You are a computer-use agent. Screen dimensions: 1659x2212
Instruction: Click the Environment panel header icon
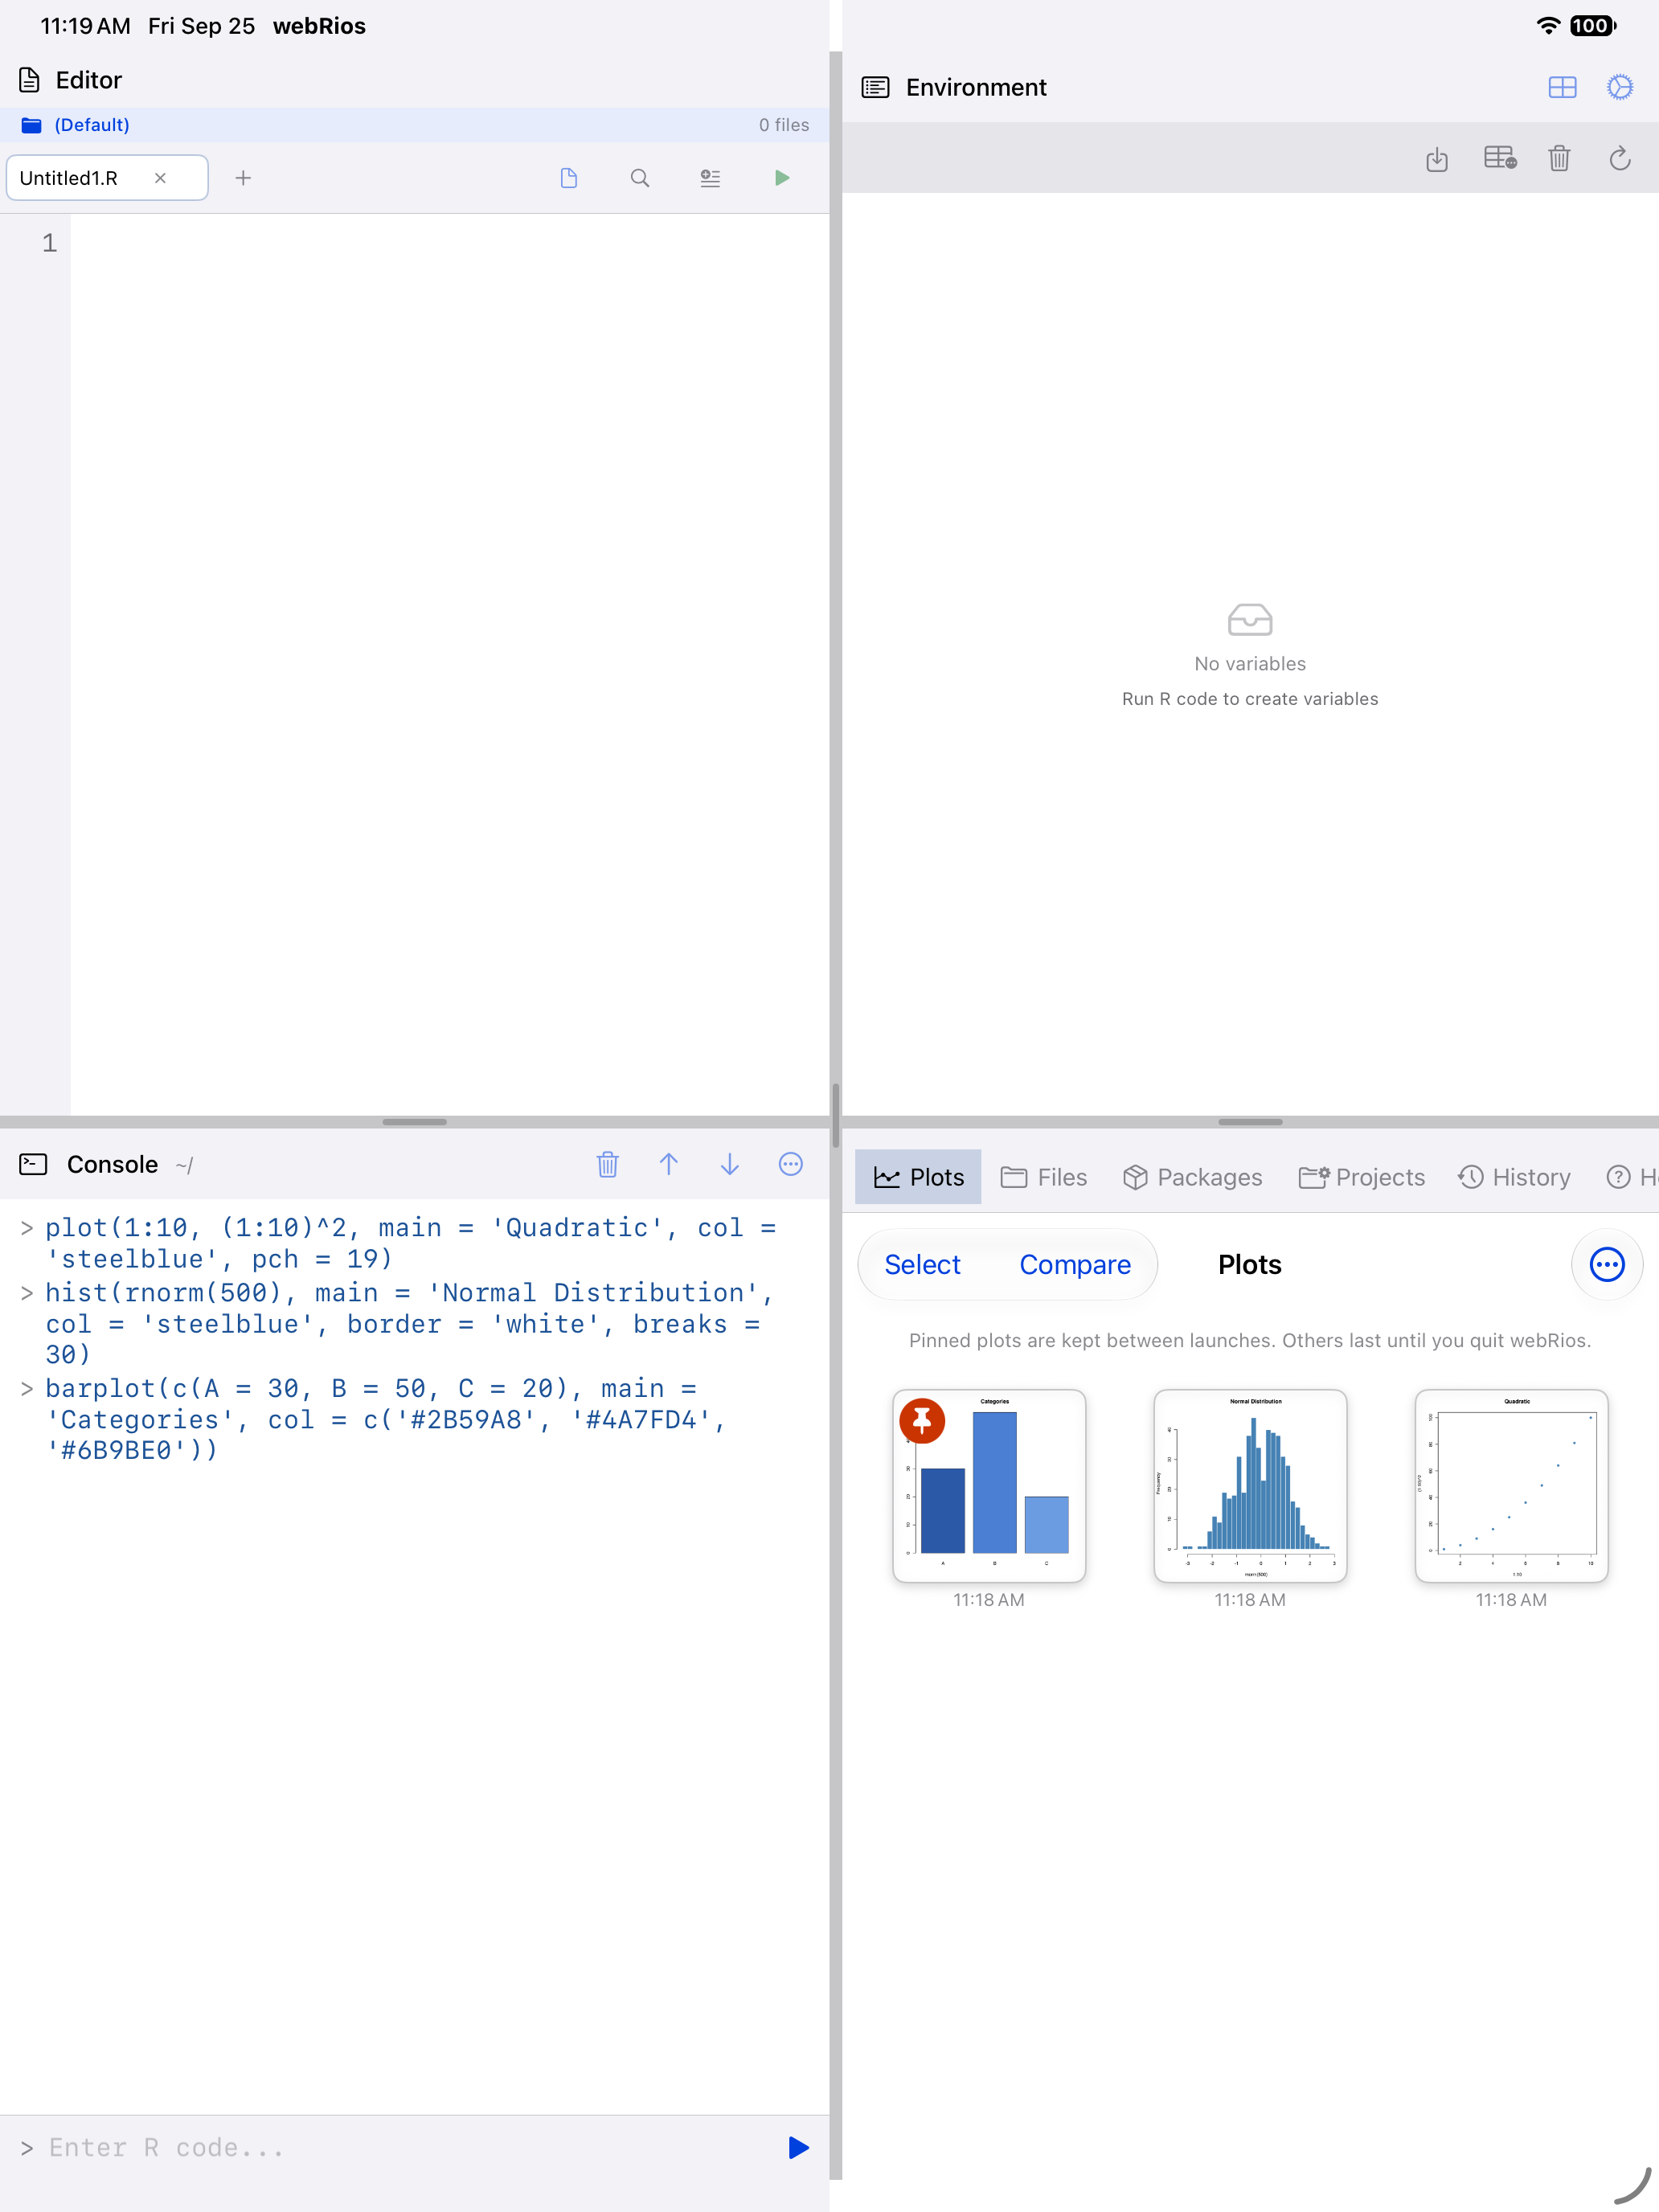point(875,88)
